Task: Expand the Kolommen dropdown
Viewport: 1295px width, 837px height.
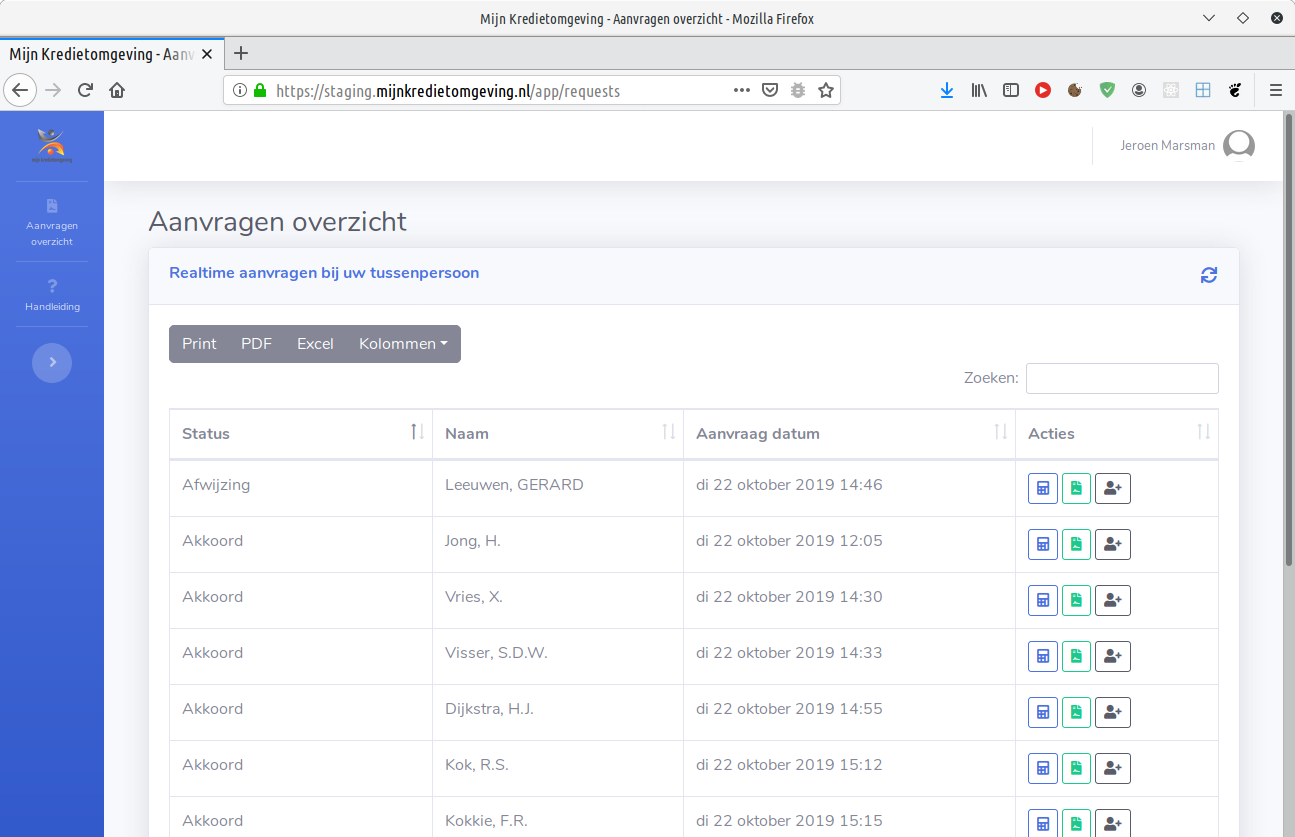Action: click(x=403, y=344)
